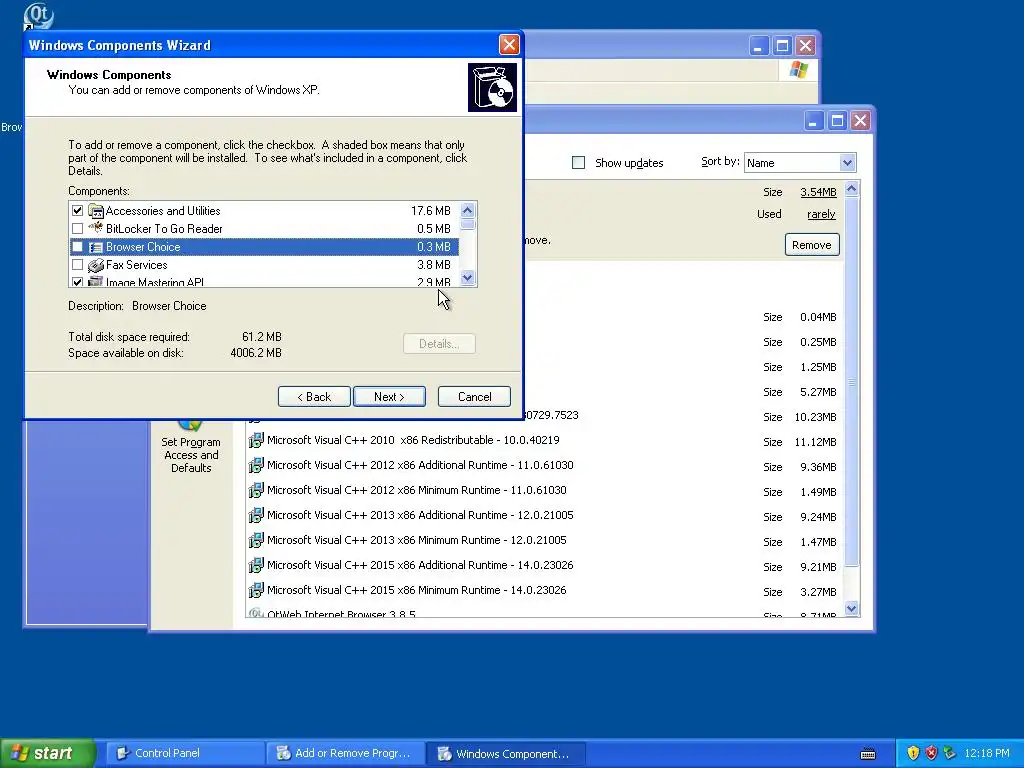
Task: Select Visual C++ 2015 x86 Additional Runtime entry
Action: (x=420, y=565)
